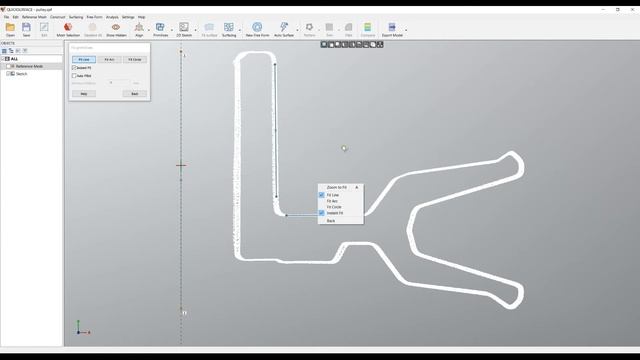Toggle Instant Fit checkbox in dialog
This screenshot has width=640, height=360.
(74, 68)
